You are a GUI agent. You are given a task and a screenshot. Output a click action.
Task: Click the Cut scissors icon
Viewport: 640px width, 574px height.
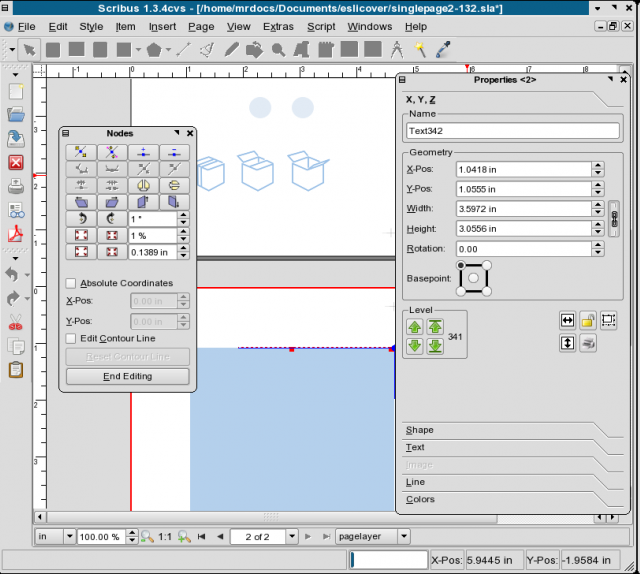coord(16,322)
